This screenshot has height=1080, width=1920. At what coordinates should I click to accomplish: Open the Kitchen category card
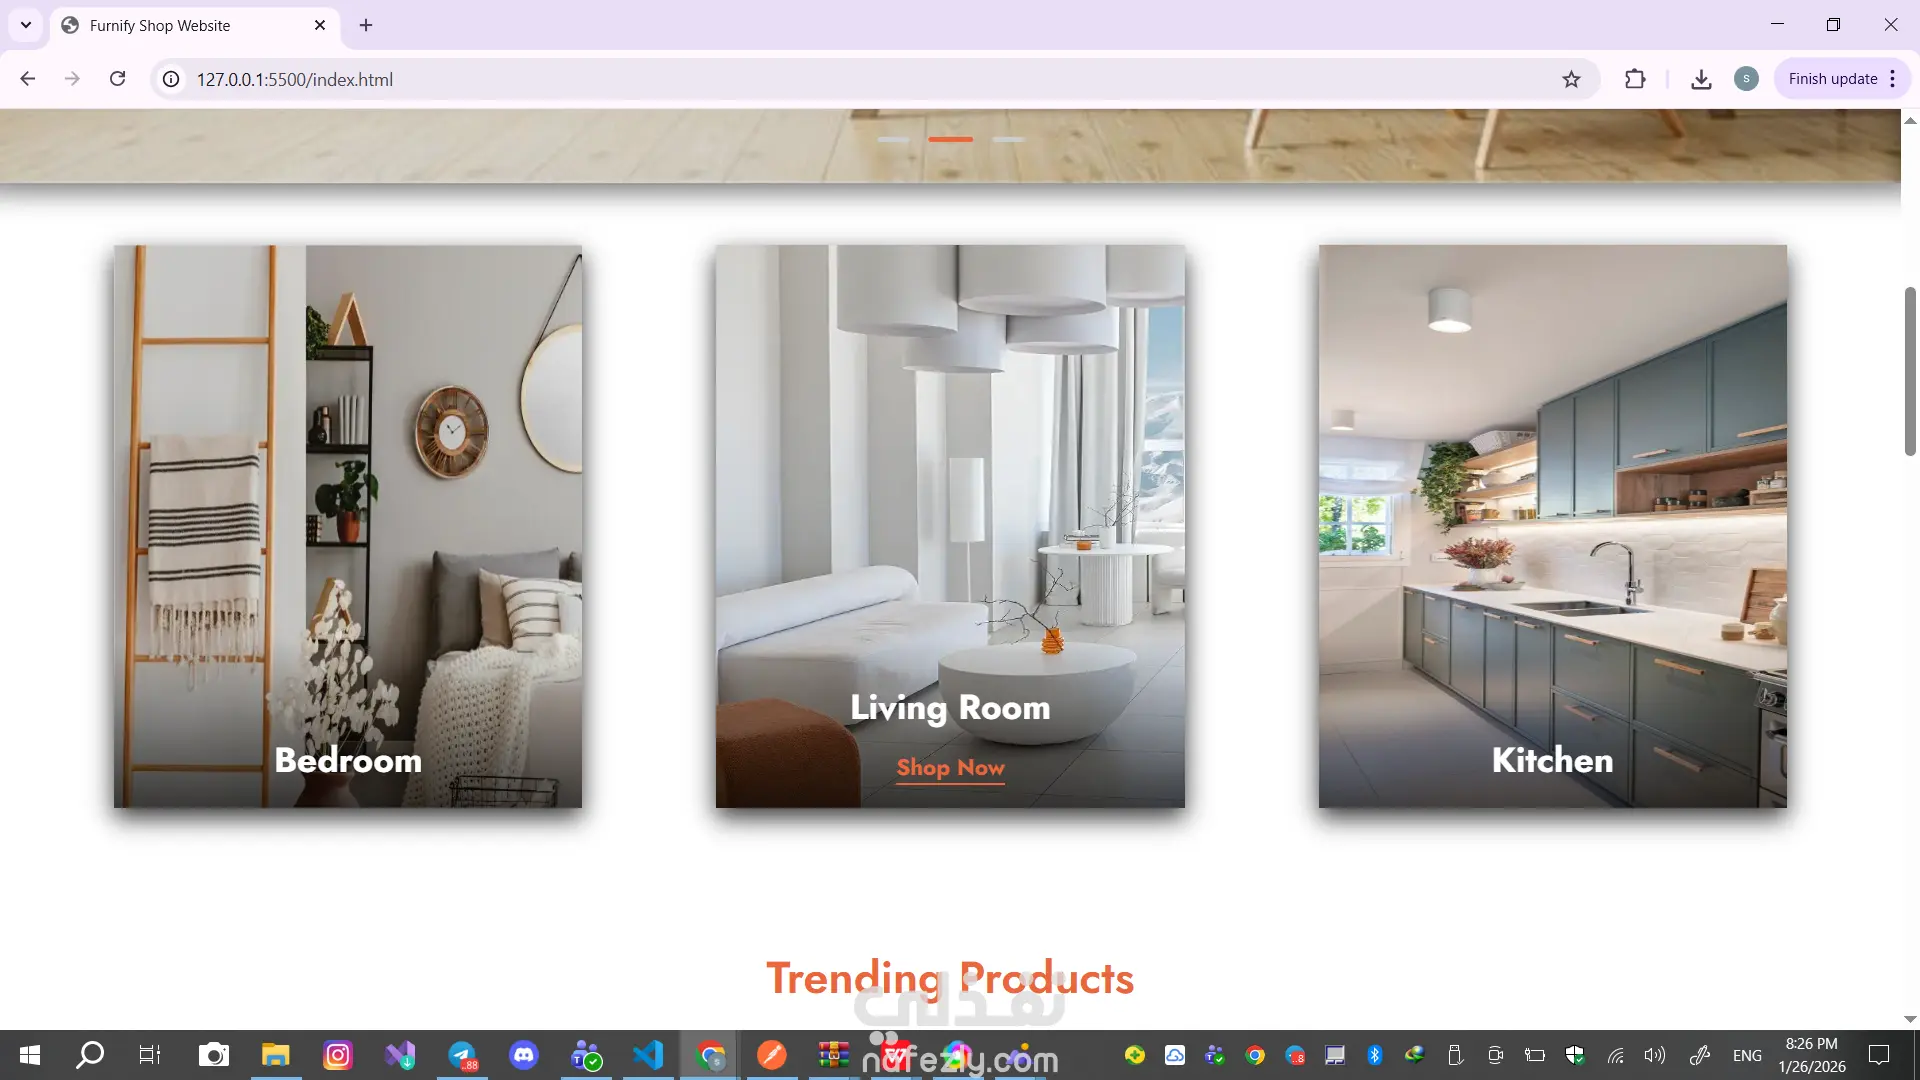point(1552,526)
